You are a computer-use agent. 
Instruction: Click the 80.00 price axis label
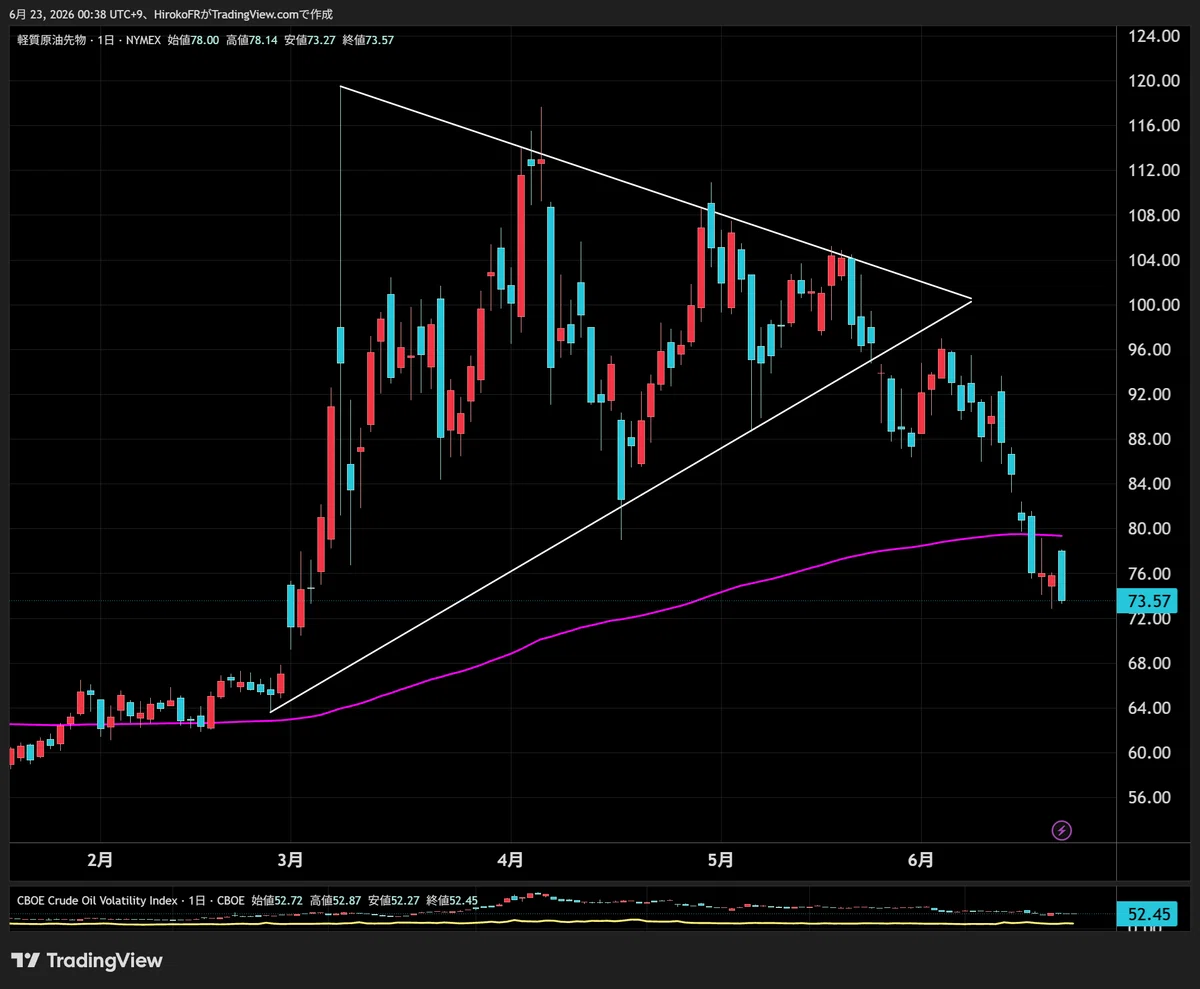[1147, 529]
